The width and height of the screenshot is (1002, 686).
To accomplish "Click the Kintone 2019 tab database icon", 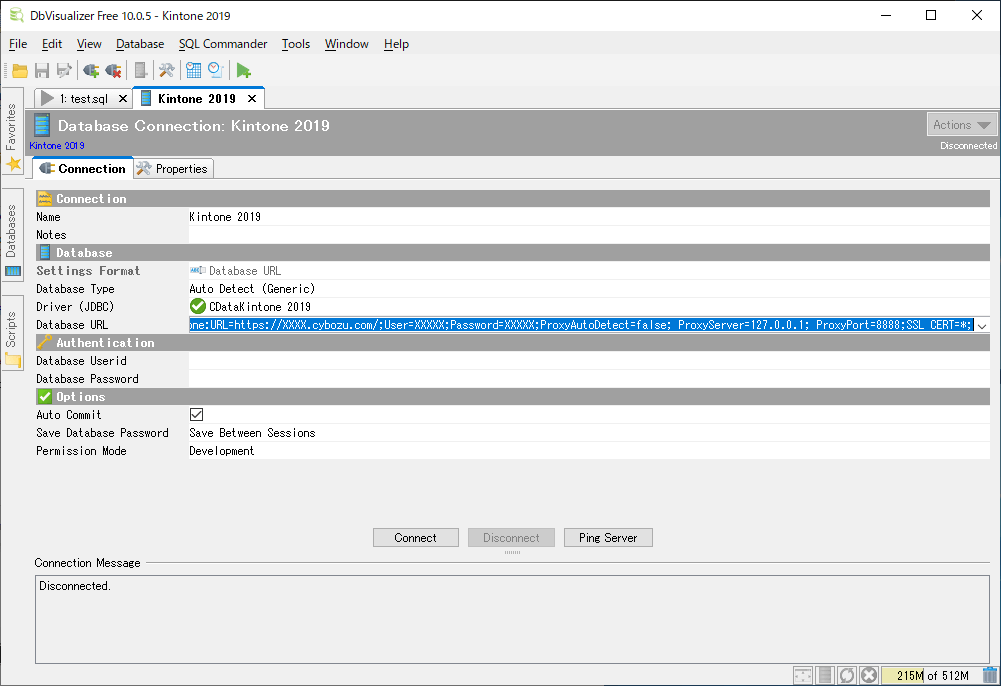I will [x=146, y=98].
